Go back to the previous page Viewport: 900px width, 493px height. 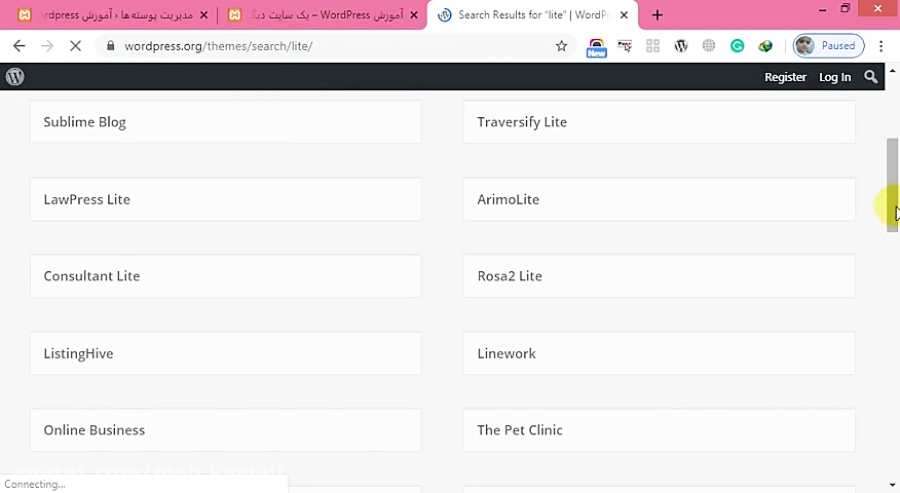tap(19, 46)
